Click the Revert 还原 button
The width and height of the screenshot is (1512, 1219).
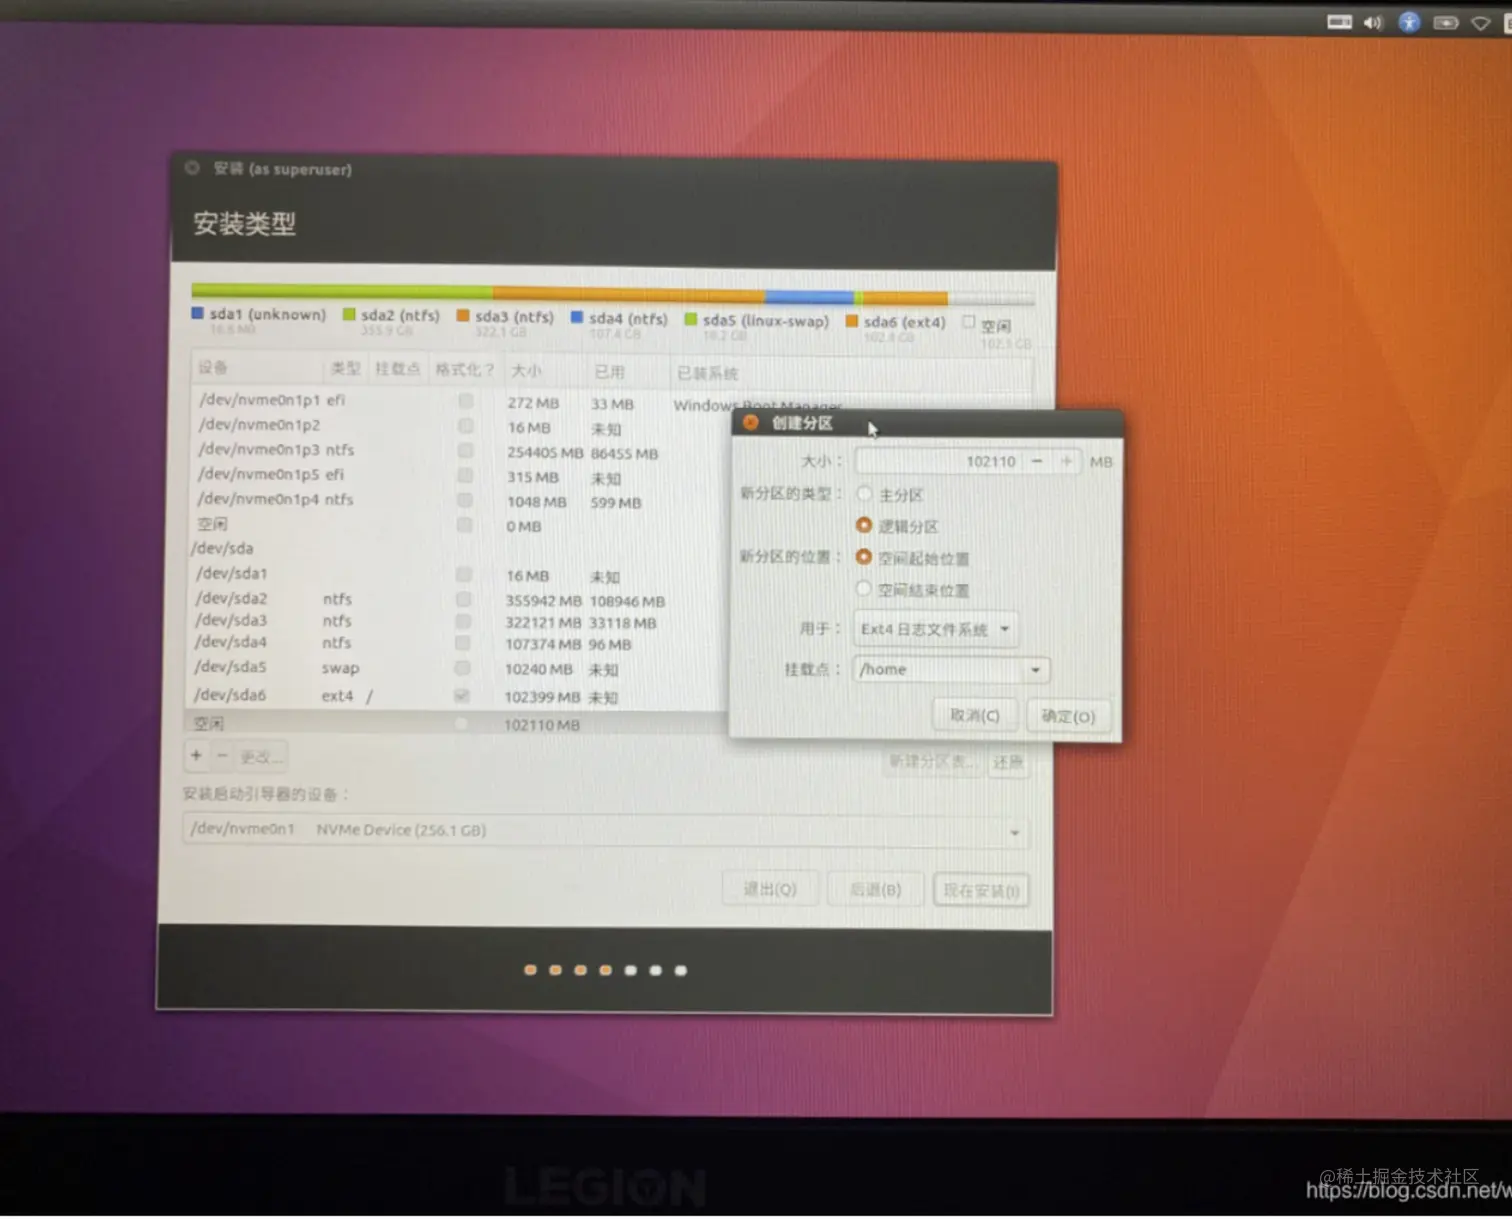point(1007,763)
